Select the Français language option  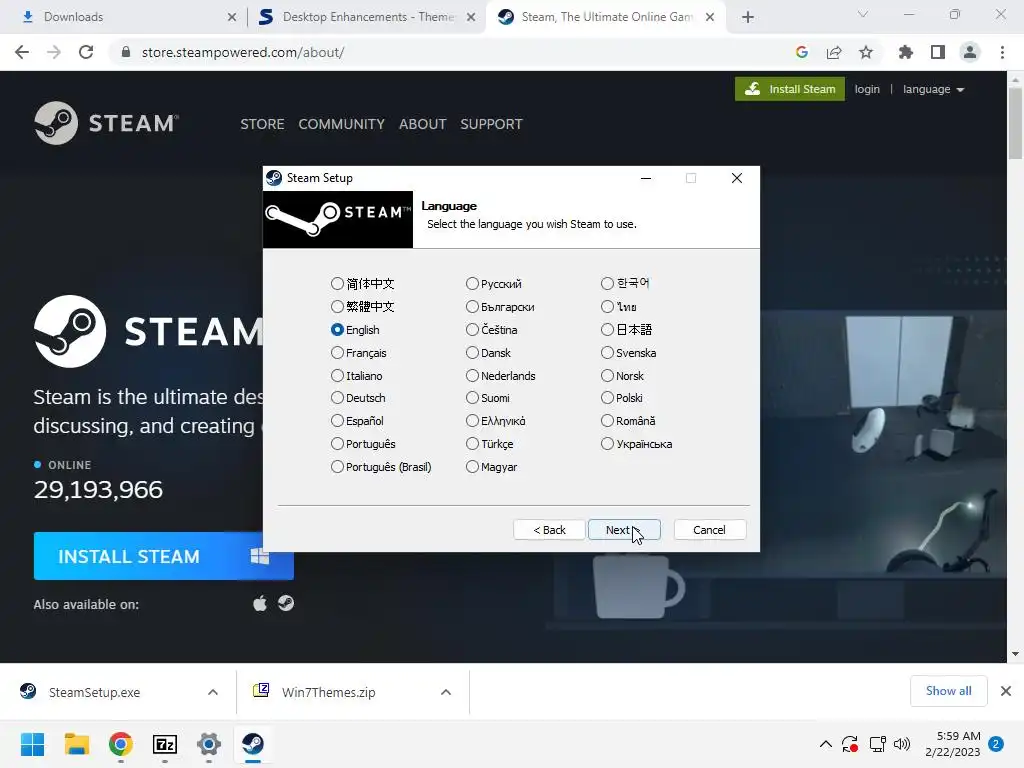(337, 353)
